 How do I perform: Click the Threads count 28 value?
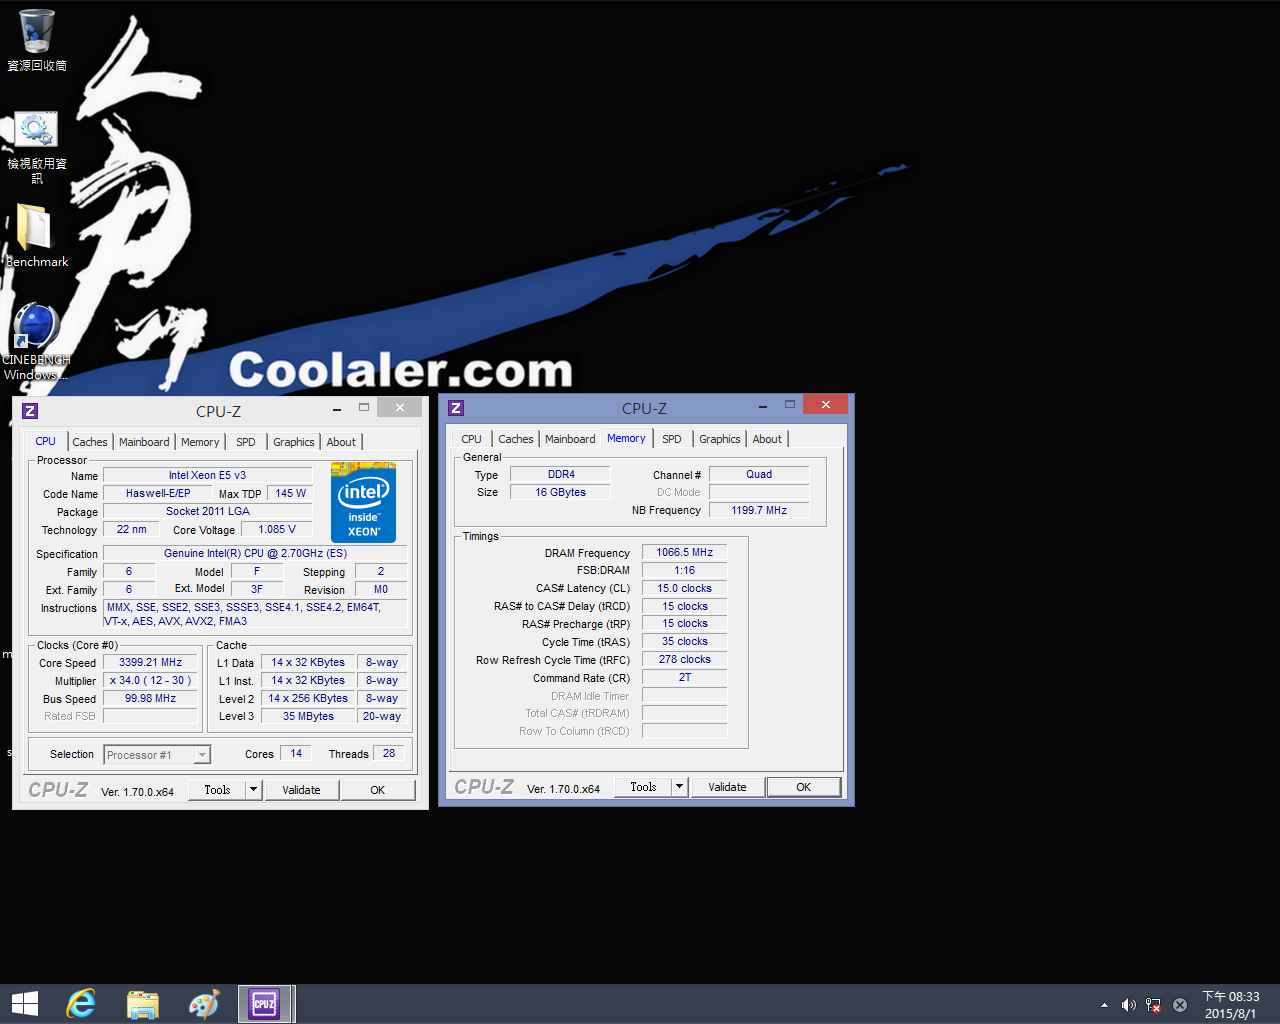(389, 753)
